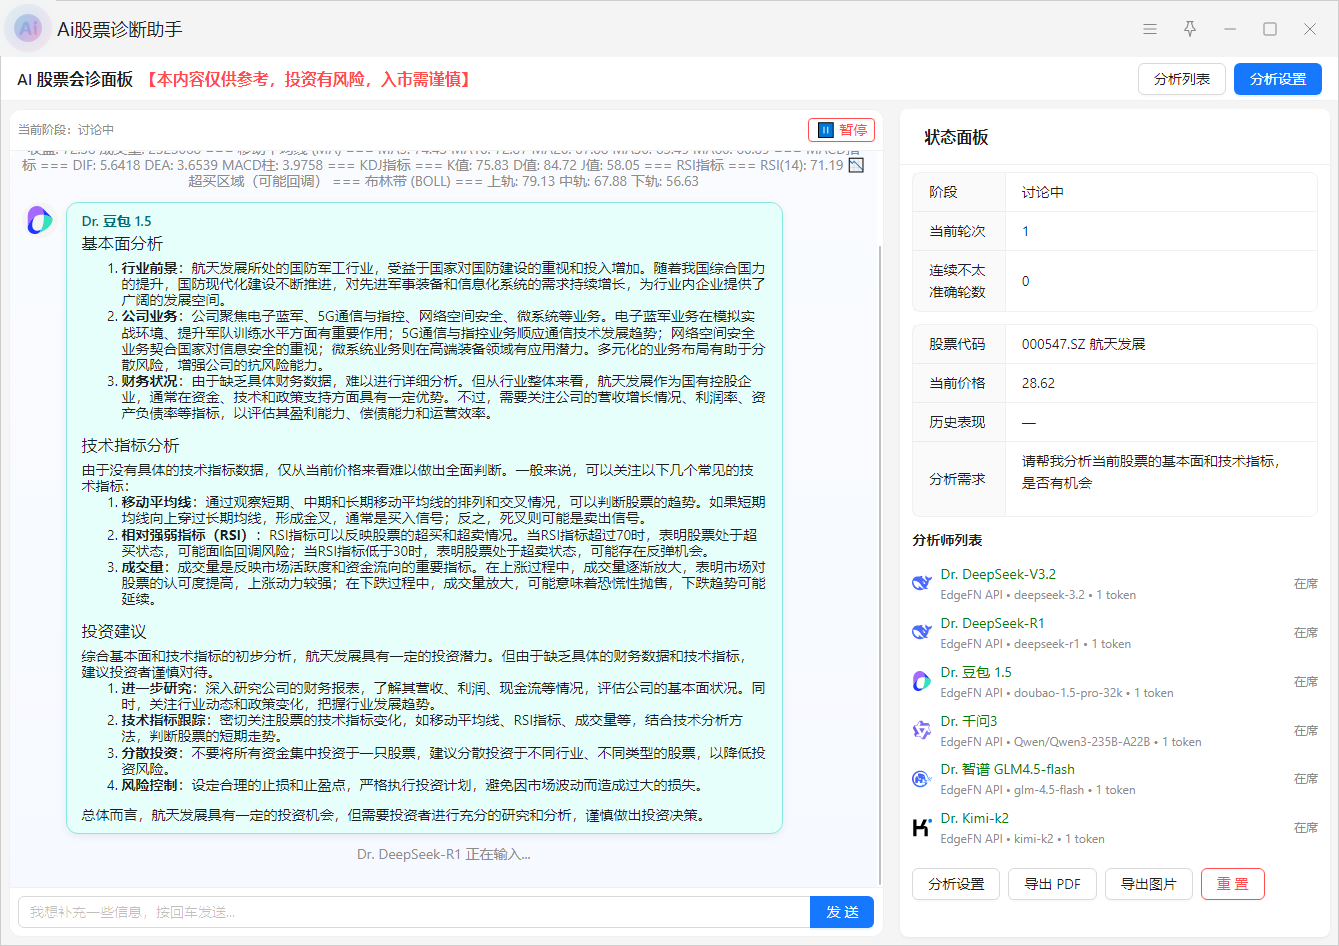Open the hamburger menu in title bar
This screenshot has width=1339, height=946.
coord(1150,29)
